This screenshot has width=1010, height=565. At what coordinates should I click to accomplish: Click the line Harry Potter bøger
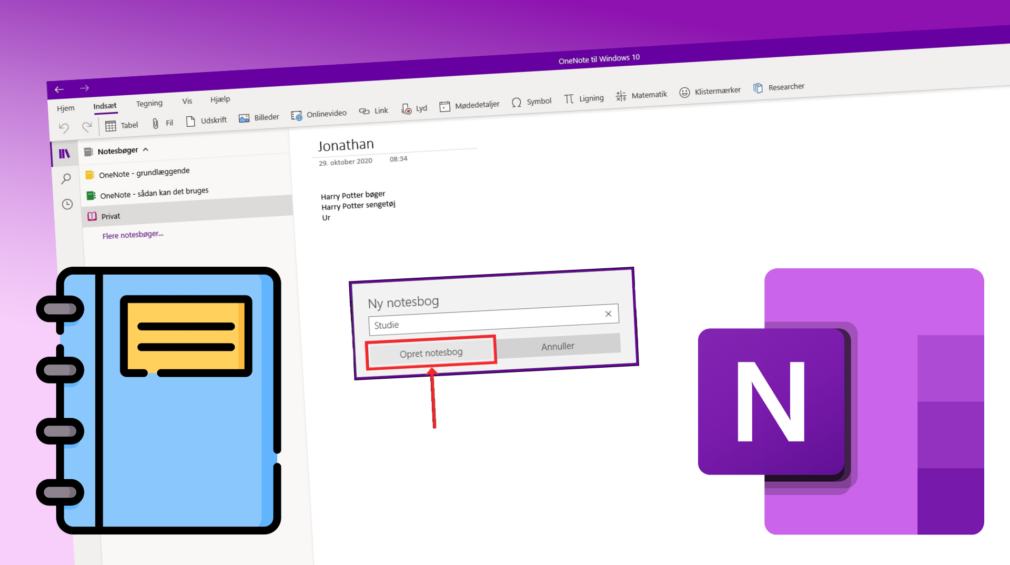pos(353,195)
